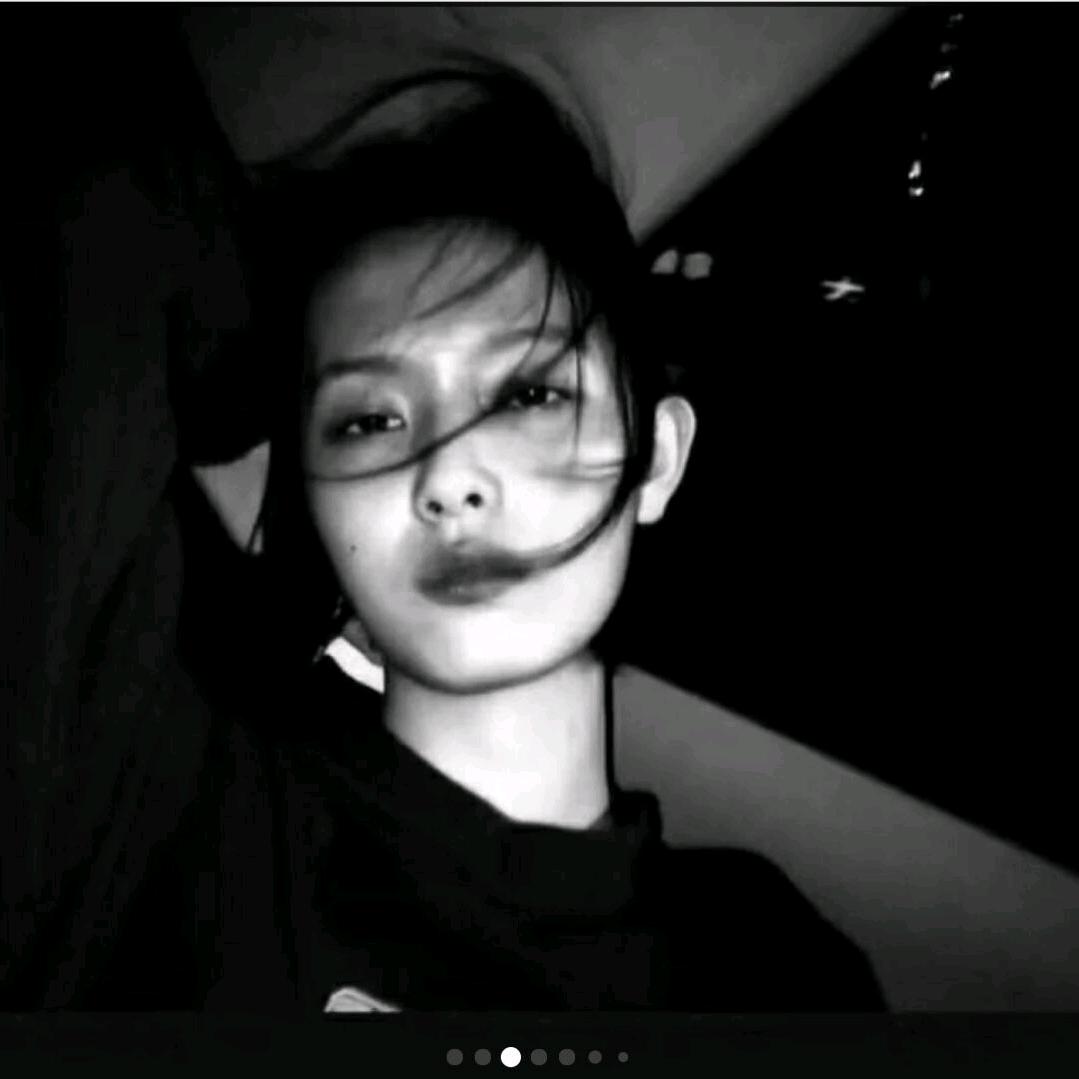Switch to the sixth carousel dot
The image size is (1079, 1079).
595,1057
